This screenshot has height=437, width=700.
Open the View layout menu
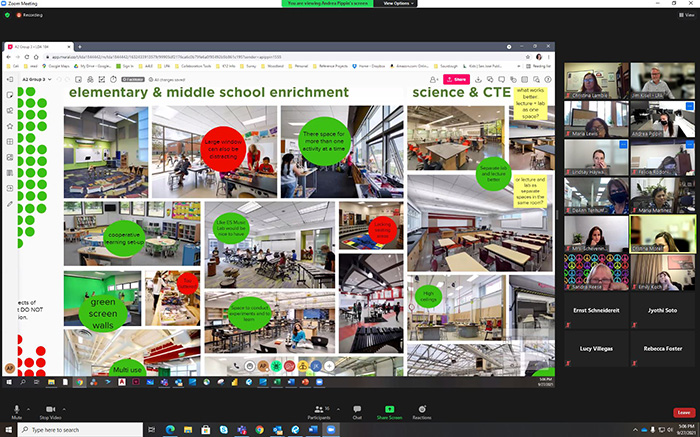coord(687,15)
